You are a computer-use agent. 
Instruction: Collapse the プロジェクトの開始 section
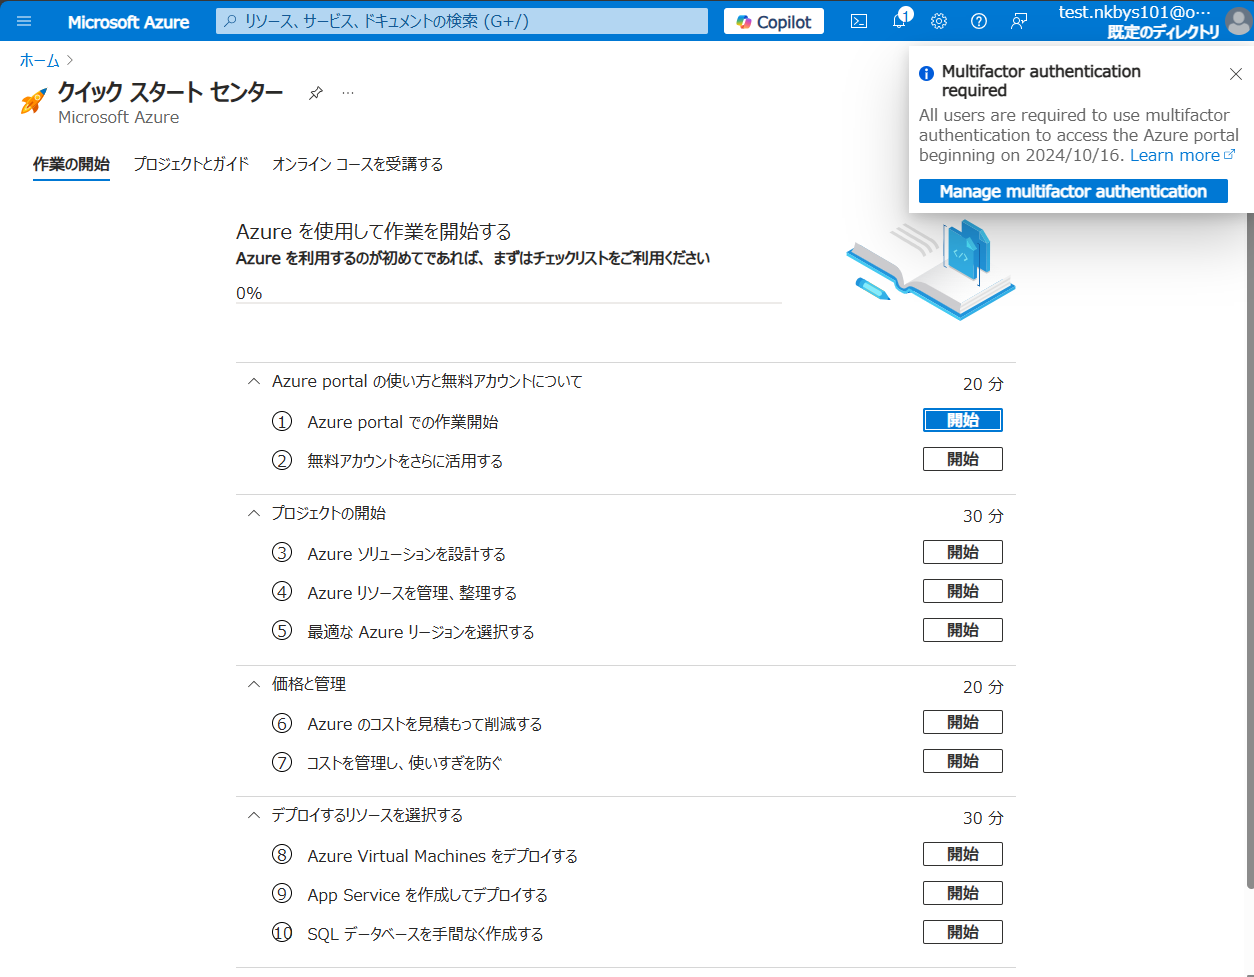pos(253,513)
